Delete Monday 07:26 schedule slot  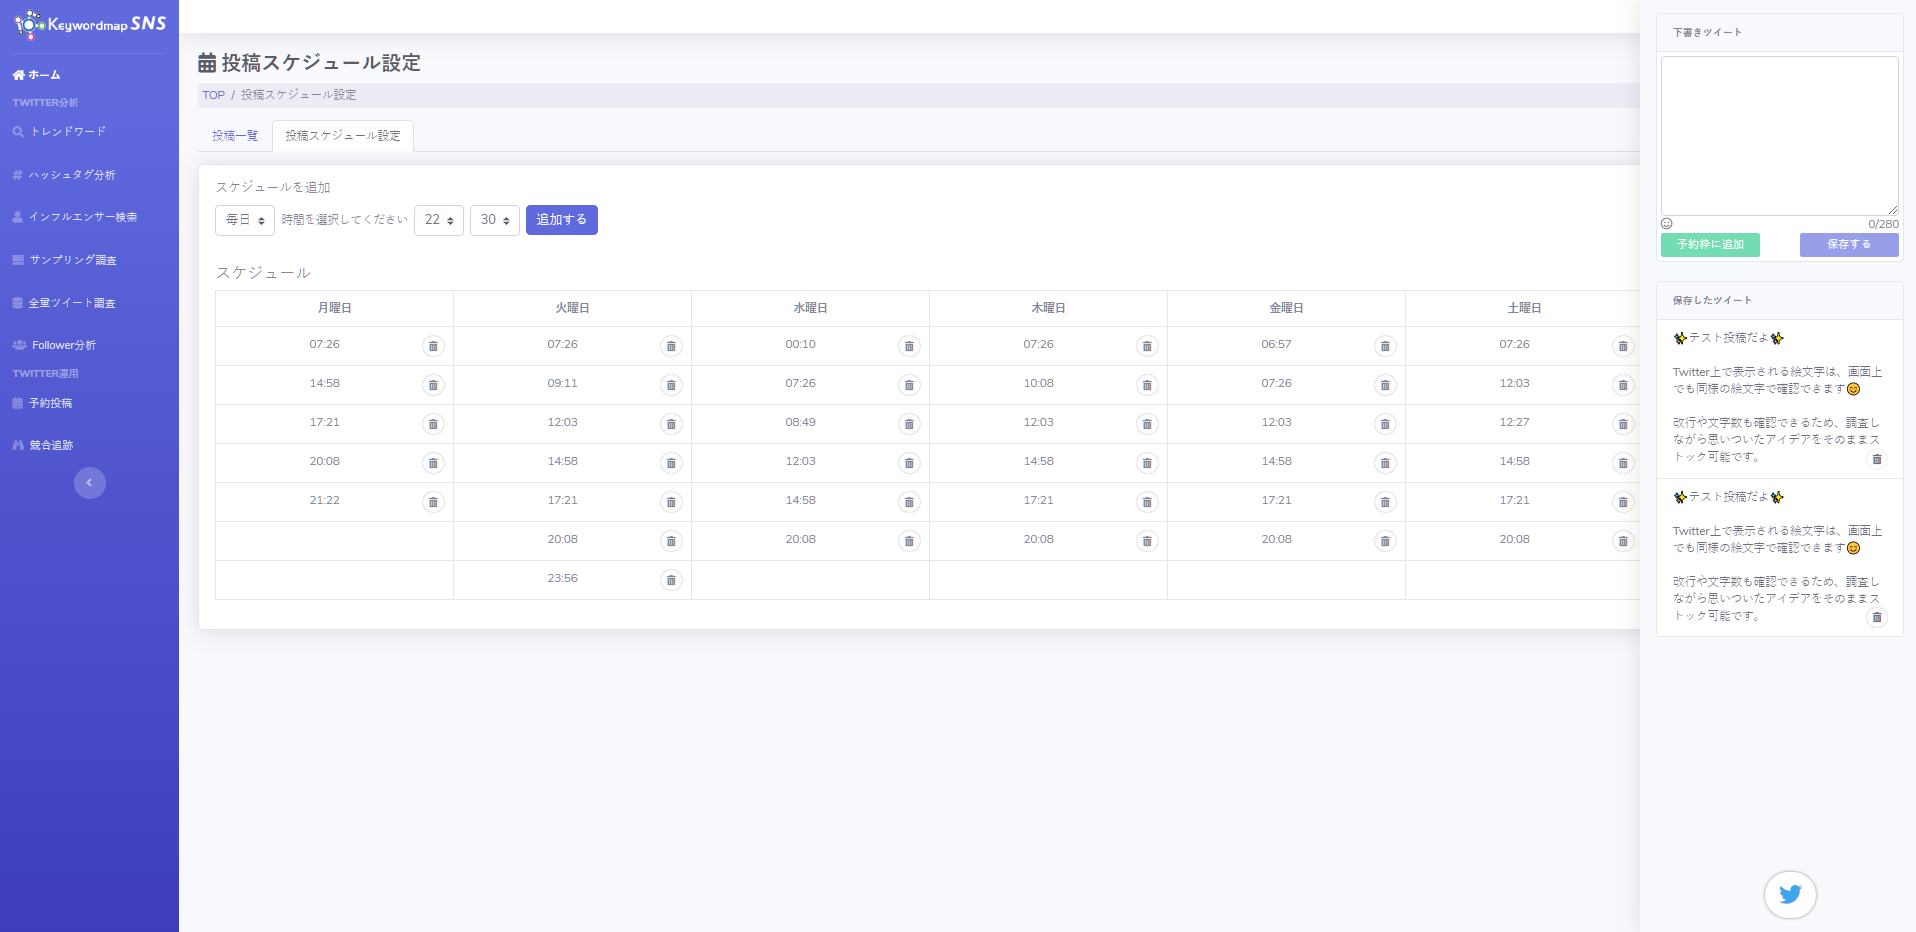[433, 346]
